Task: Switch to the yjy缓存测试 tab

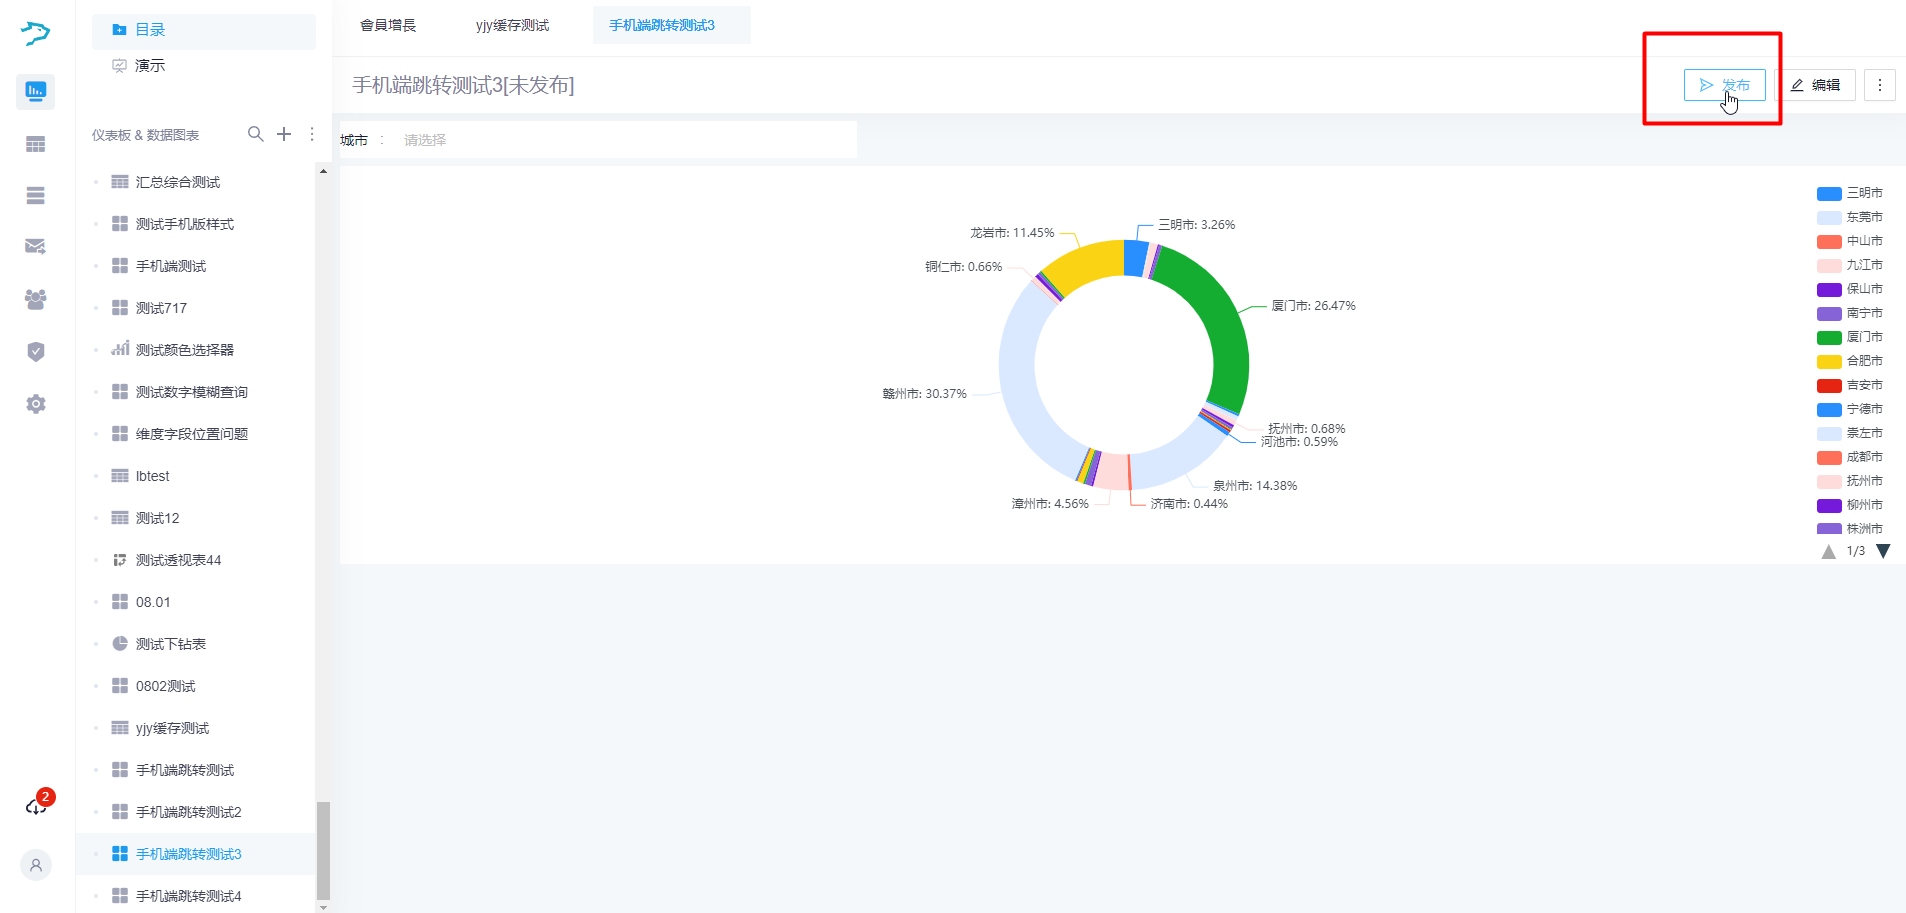Action: click(x=512, y=25)
